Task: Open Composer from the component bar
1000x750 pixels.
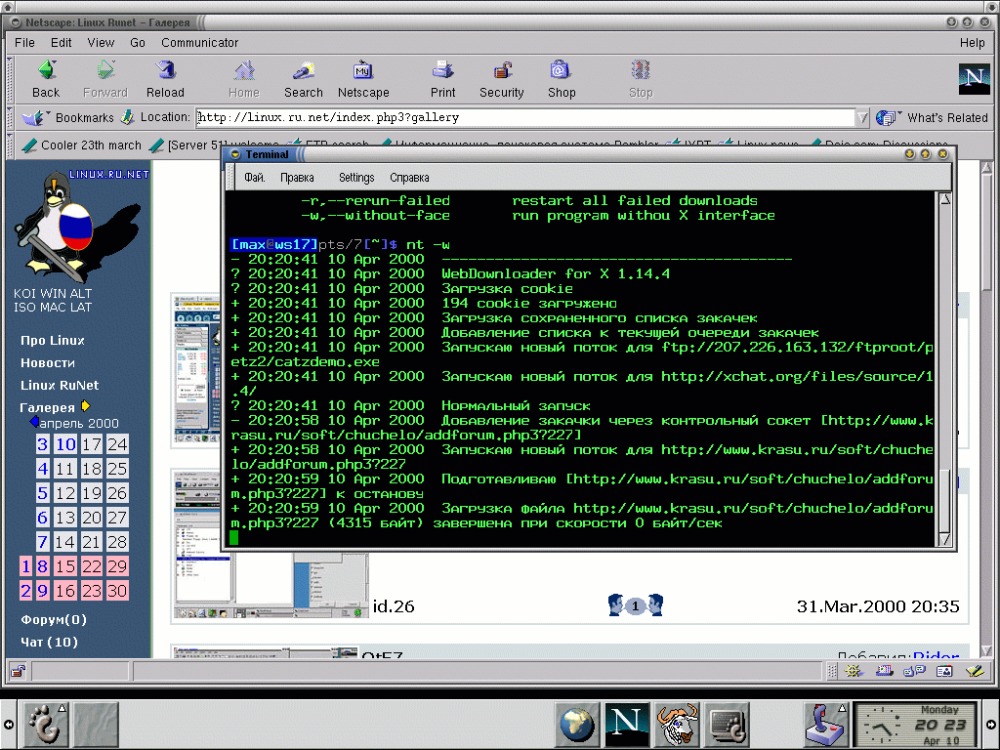Action: click(974, 671)
